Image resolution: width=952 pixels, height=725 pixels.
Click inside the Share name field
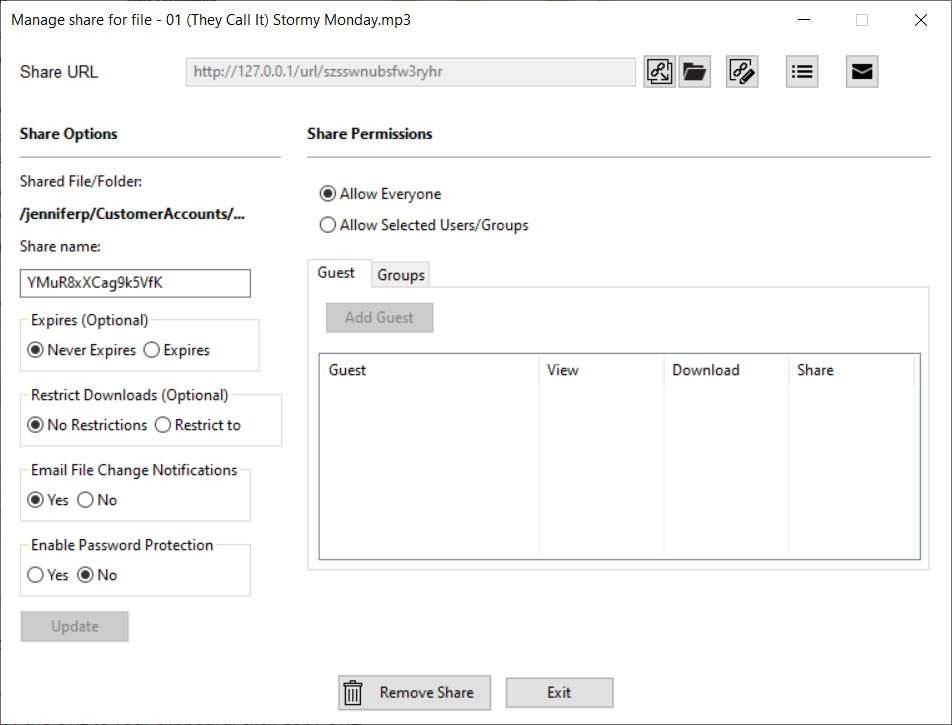[x=135, y=283]
